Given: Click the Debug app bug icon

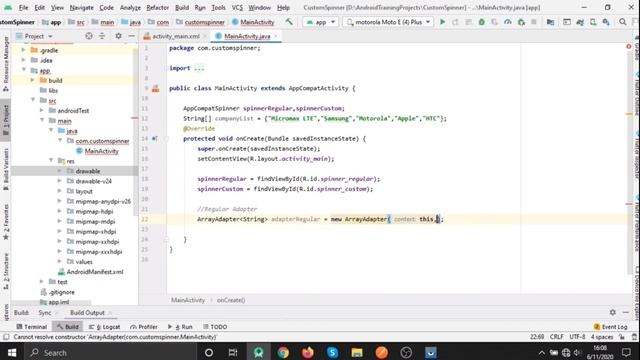Looking at the screenshot, I should click(482, 22).
